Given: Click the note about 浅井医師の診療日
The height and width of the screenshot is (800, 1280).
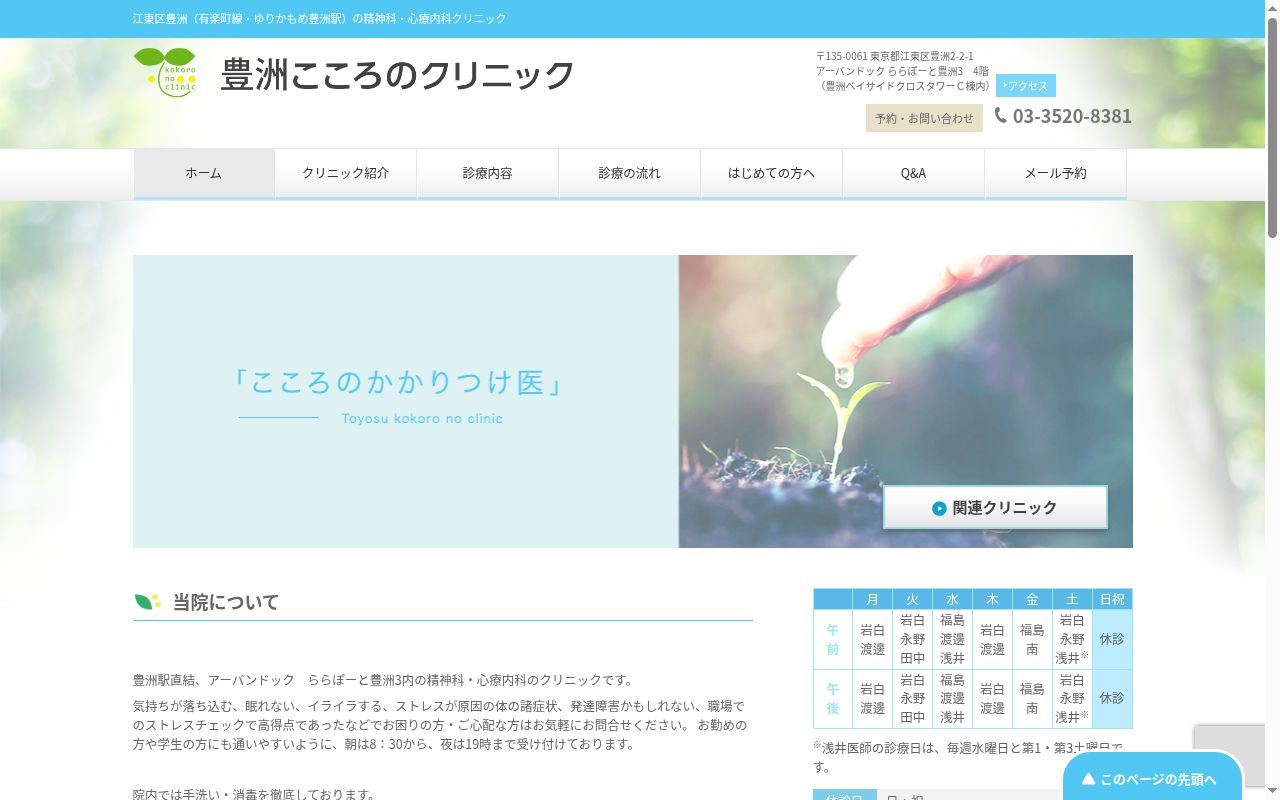Looking at the screenshot, I should [968, 756].
